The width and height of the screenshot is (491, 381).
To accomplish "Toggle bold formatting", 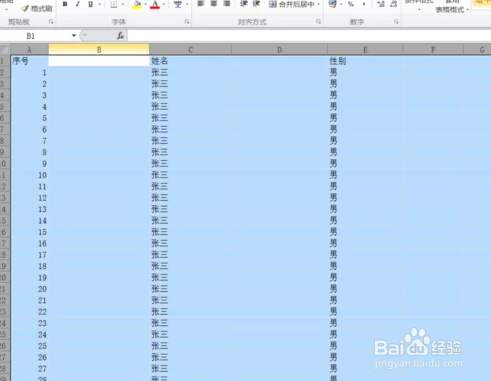I will [x=65, y=4].
